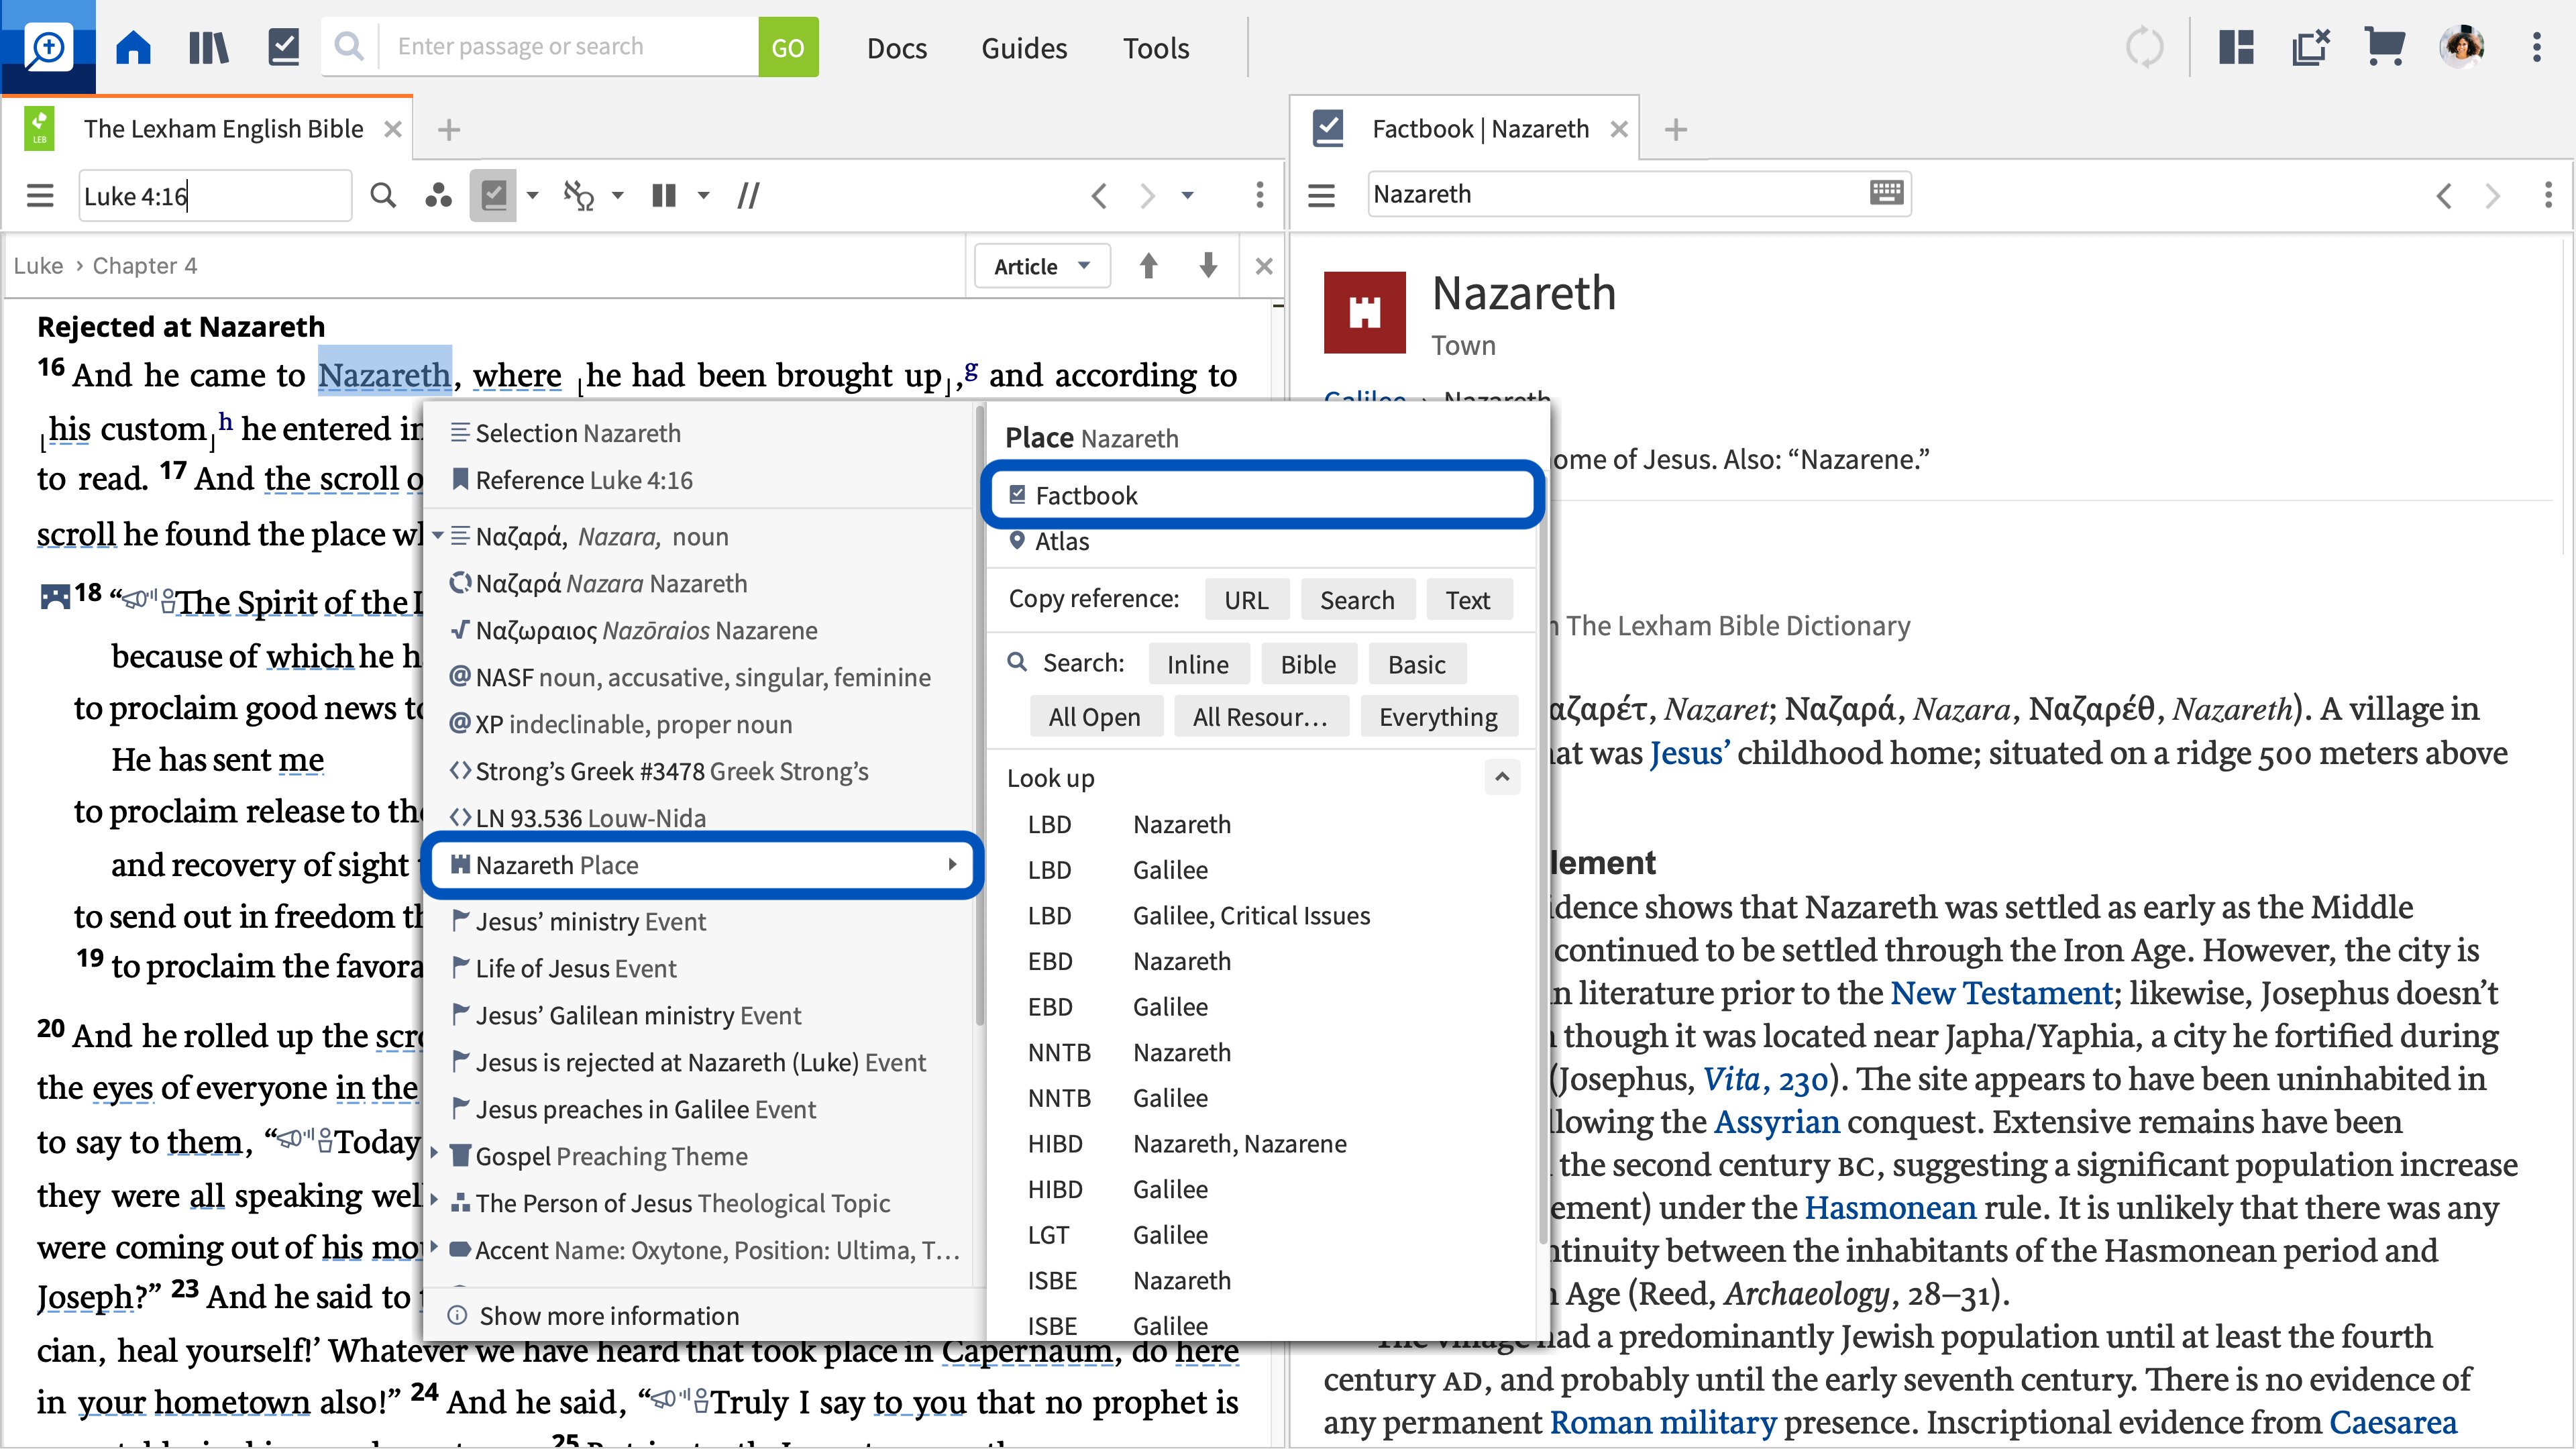
Task: Select Nazareth Place context menu entry
Action: (703, 865)
